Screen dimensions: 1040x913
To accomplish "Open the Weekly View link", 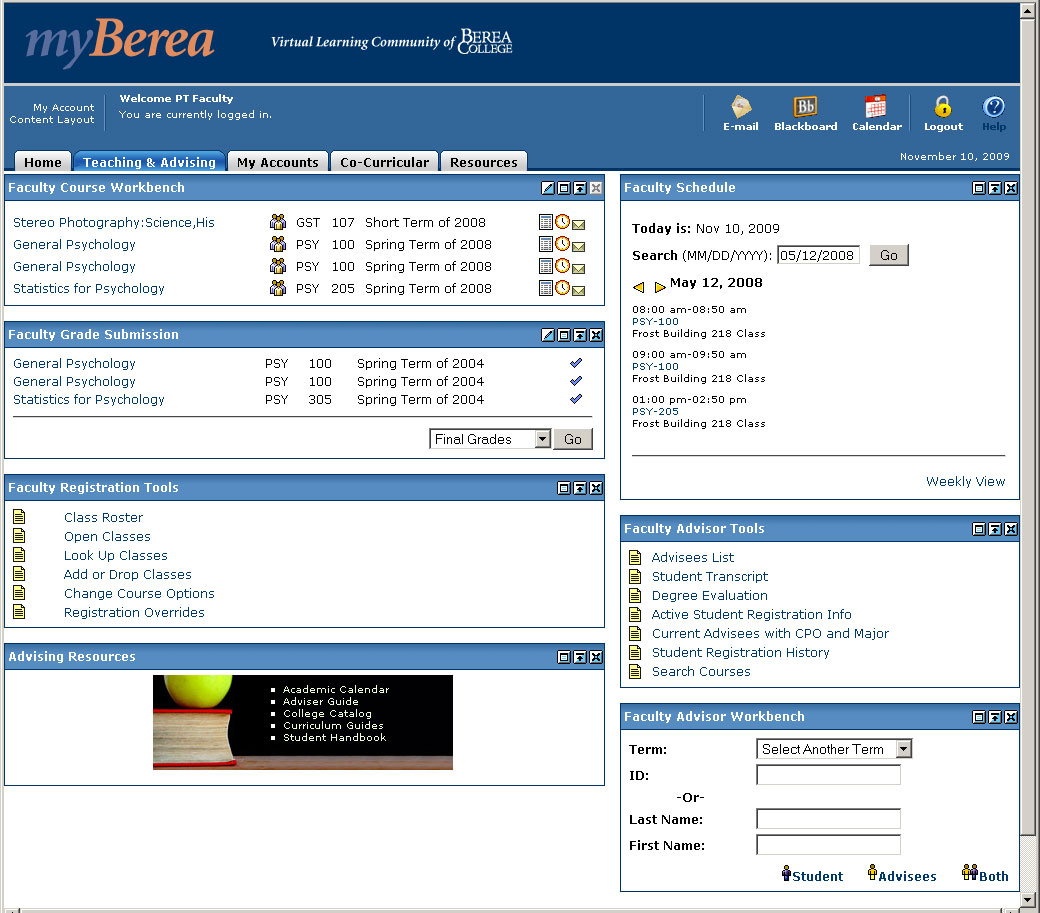I will (965, 481).
